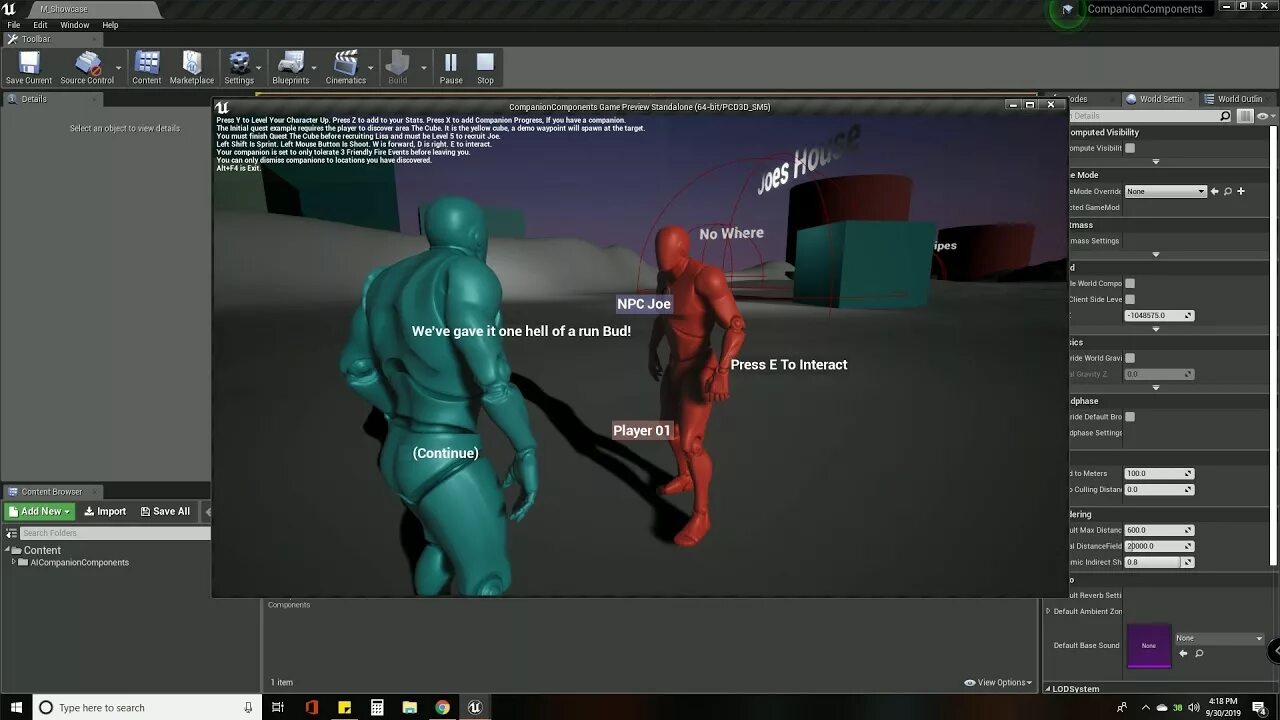The image size is (1280, 720).
Task: Launch Cinematics from the toolbar
Action: 345,64
